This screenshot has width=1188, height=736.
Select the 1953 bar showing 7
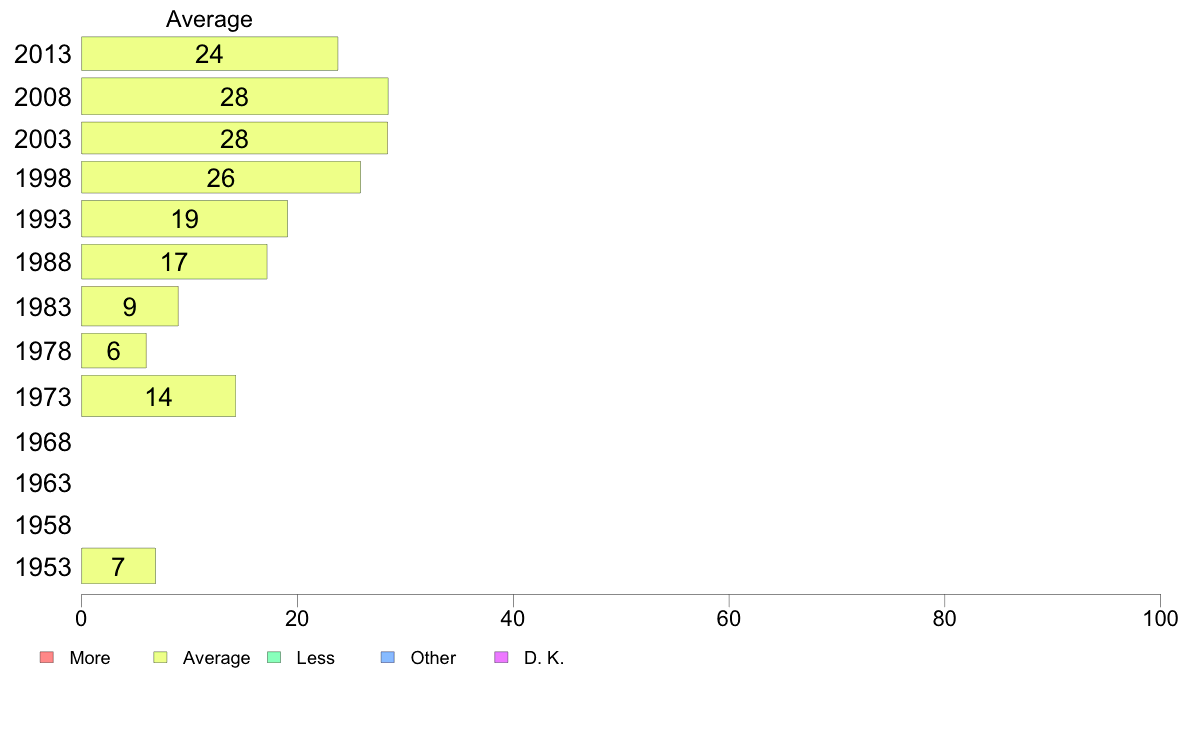118,566
